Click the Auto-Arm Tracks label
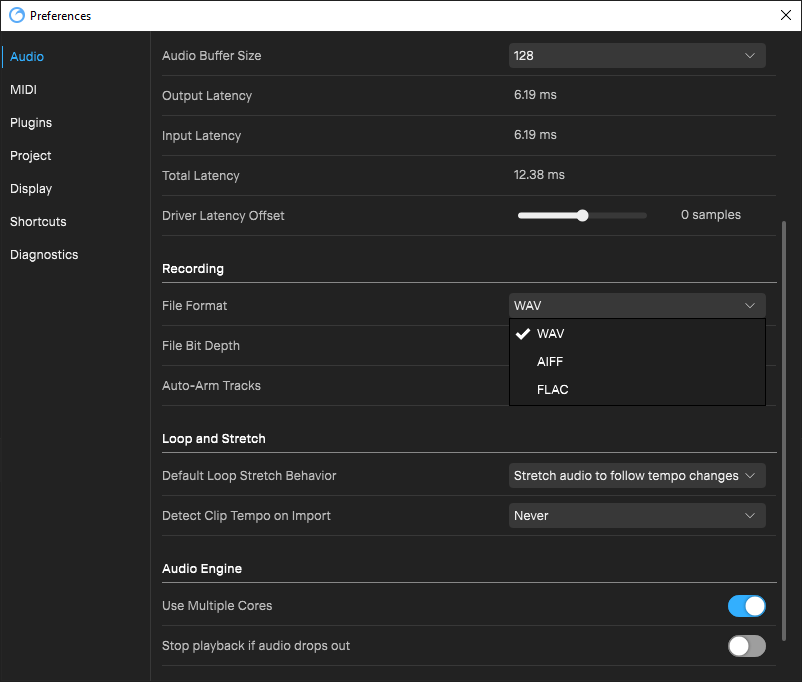The width and height of the screenshot is (802, 682). (211, 385)
